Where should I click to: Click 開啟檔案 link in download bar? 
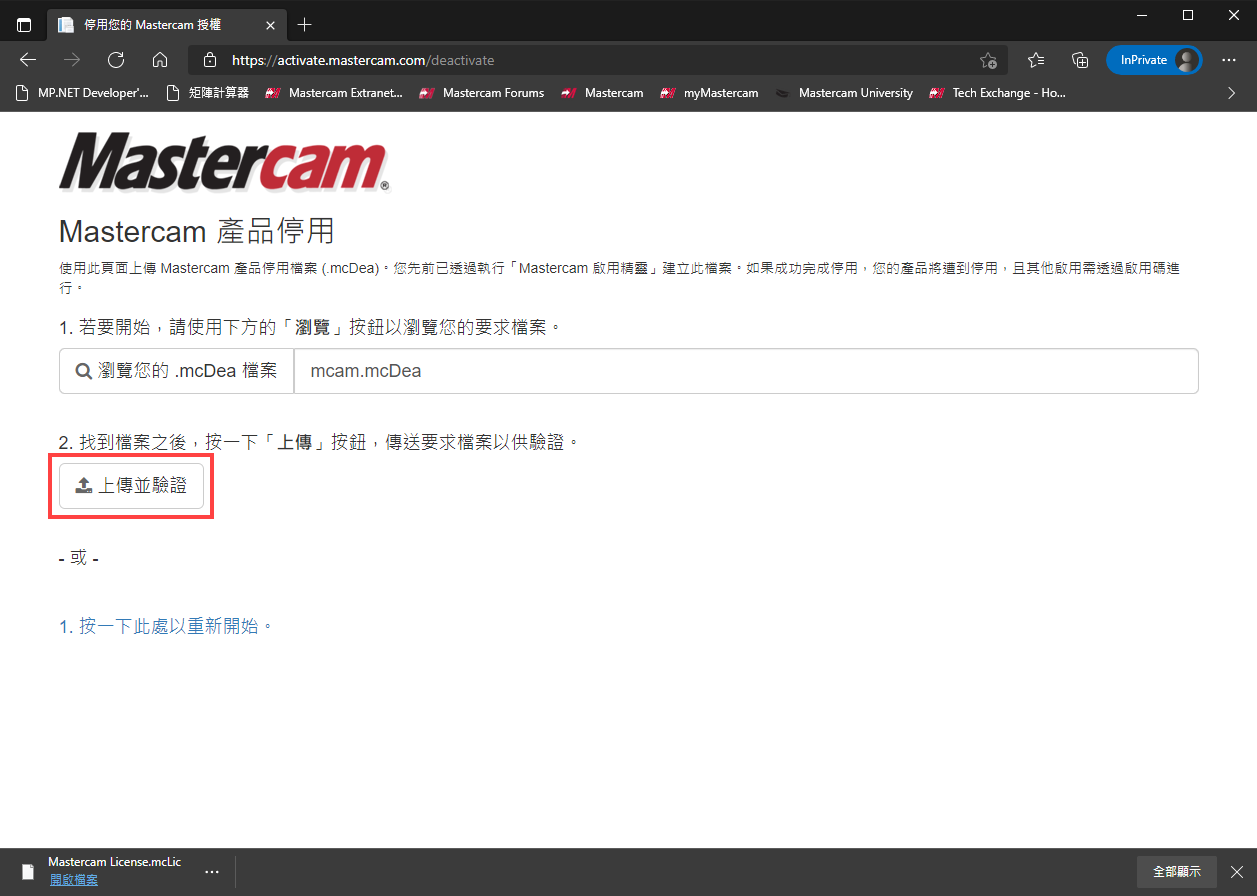(74, 880)
